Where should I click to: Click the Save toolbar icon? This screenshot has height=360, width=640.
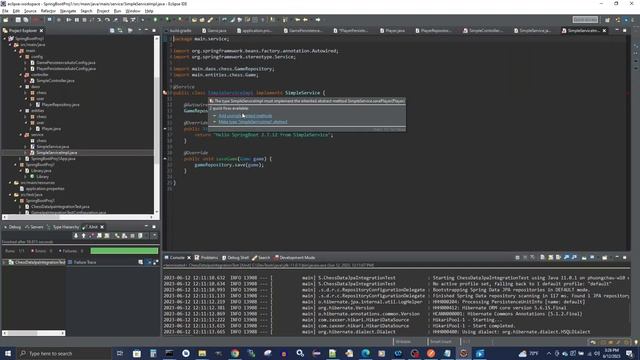[x=18, y=20]
